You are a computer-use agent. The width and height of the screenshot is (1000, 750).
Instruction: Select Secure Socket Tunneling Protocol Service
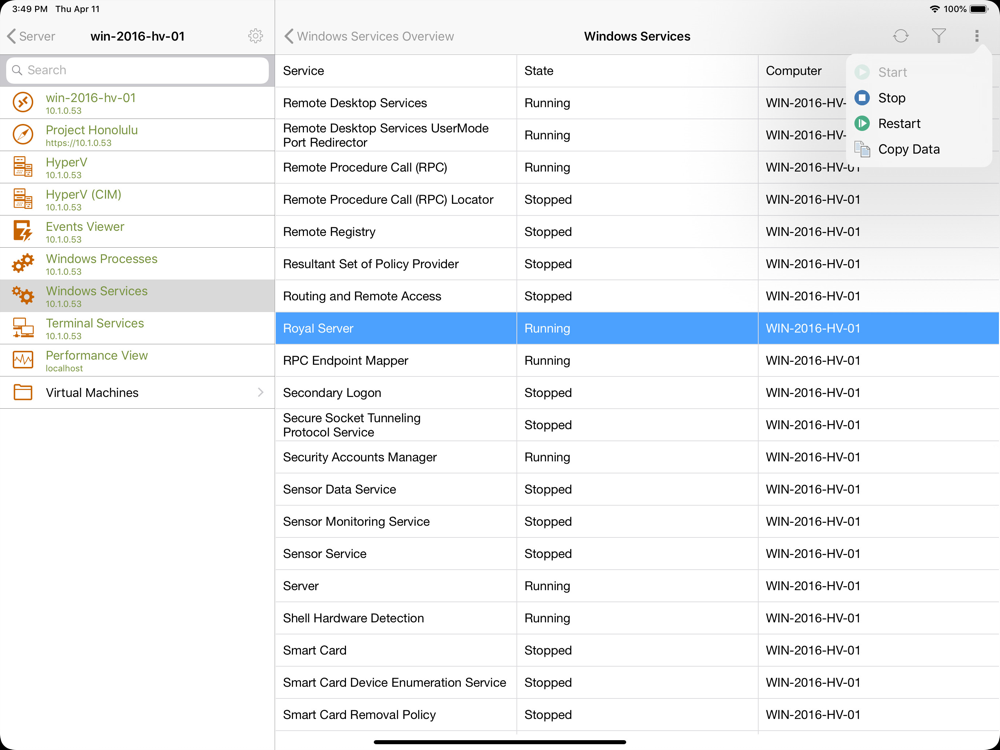point(637,425)
